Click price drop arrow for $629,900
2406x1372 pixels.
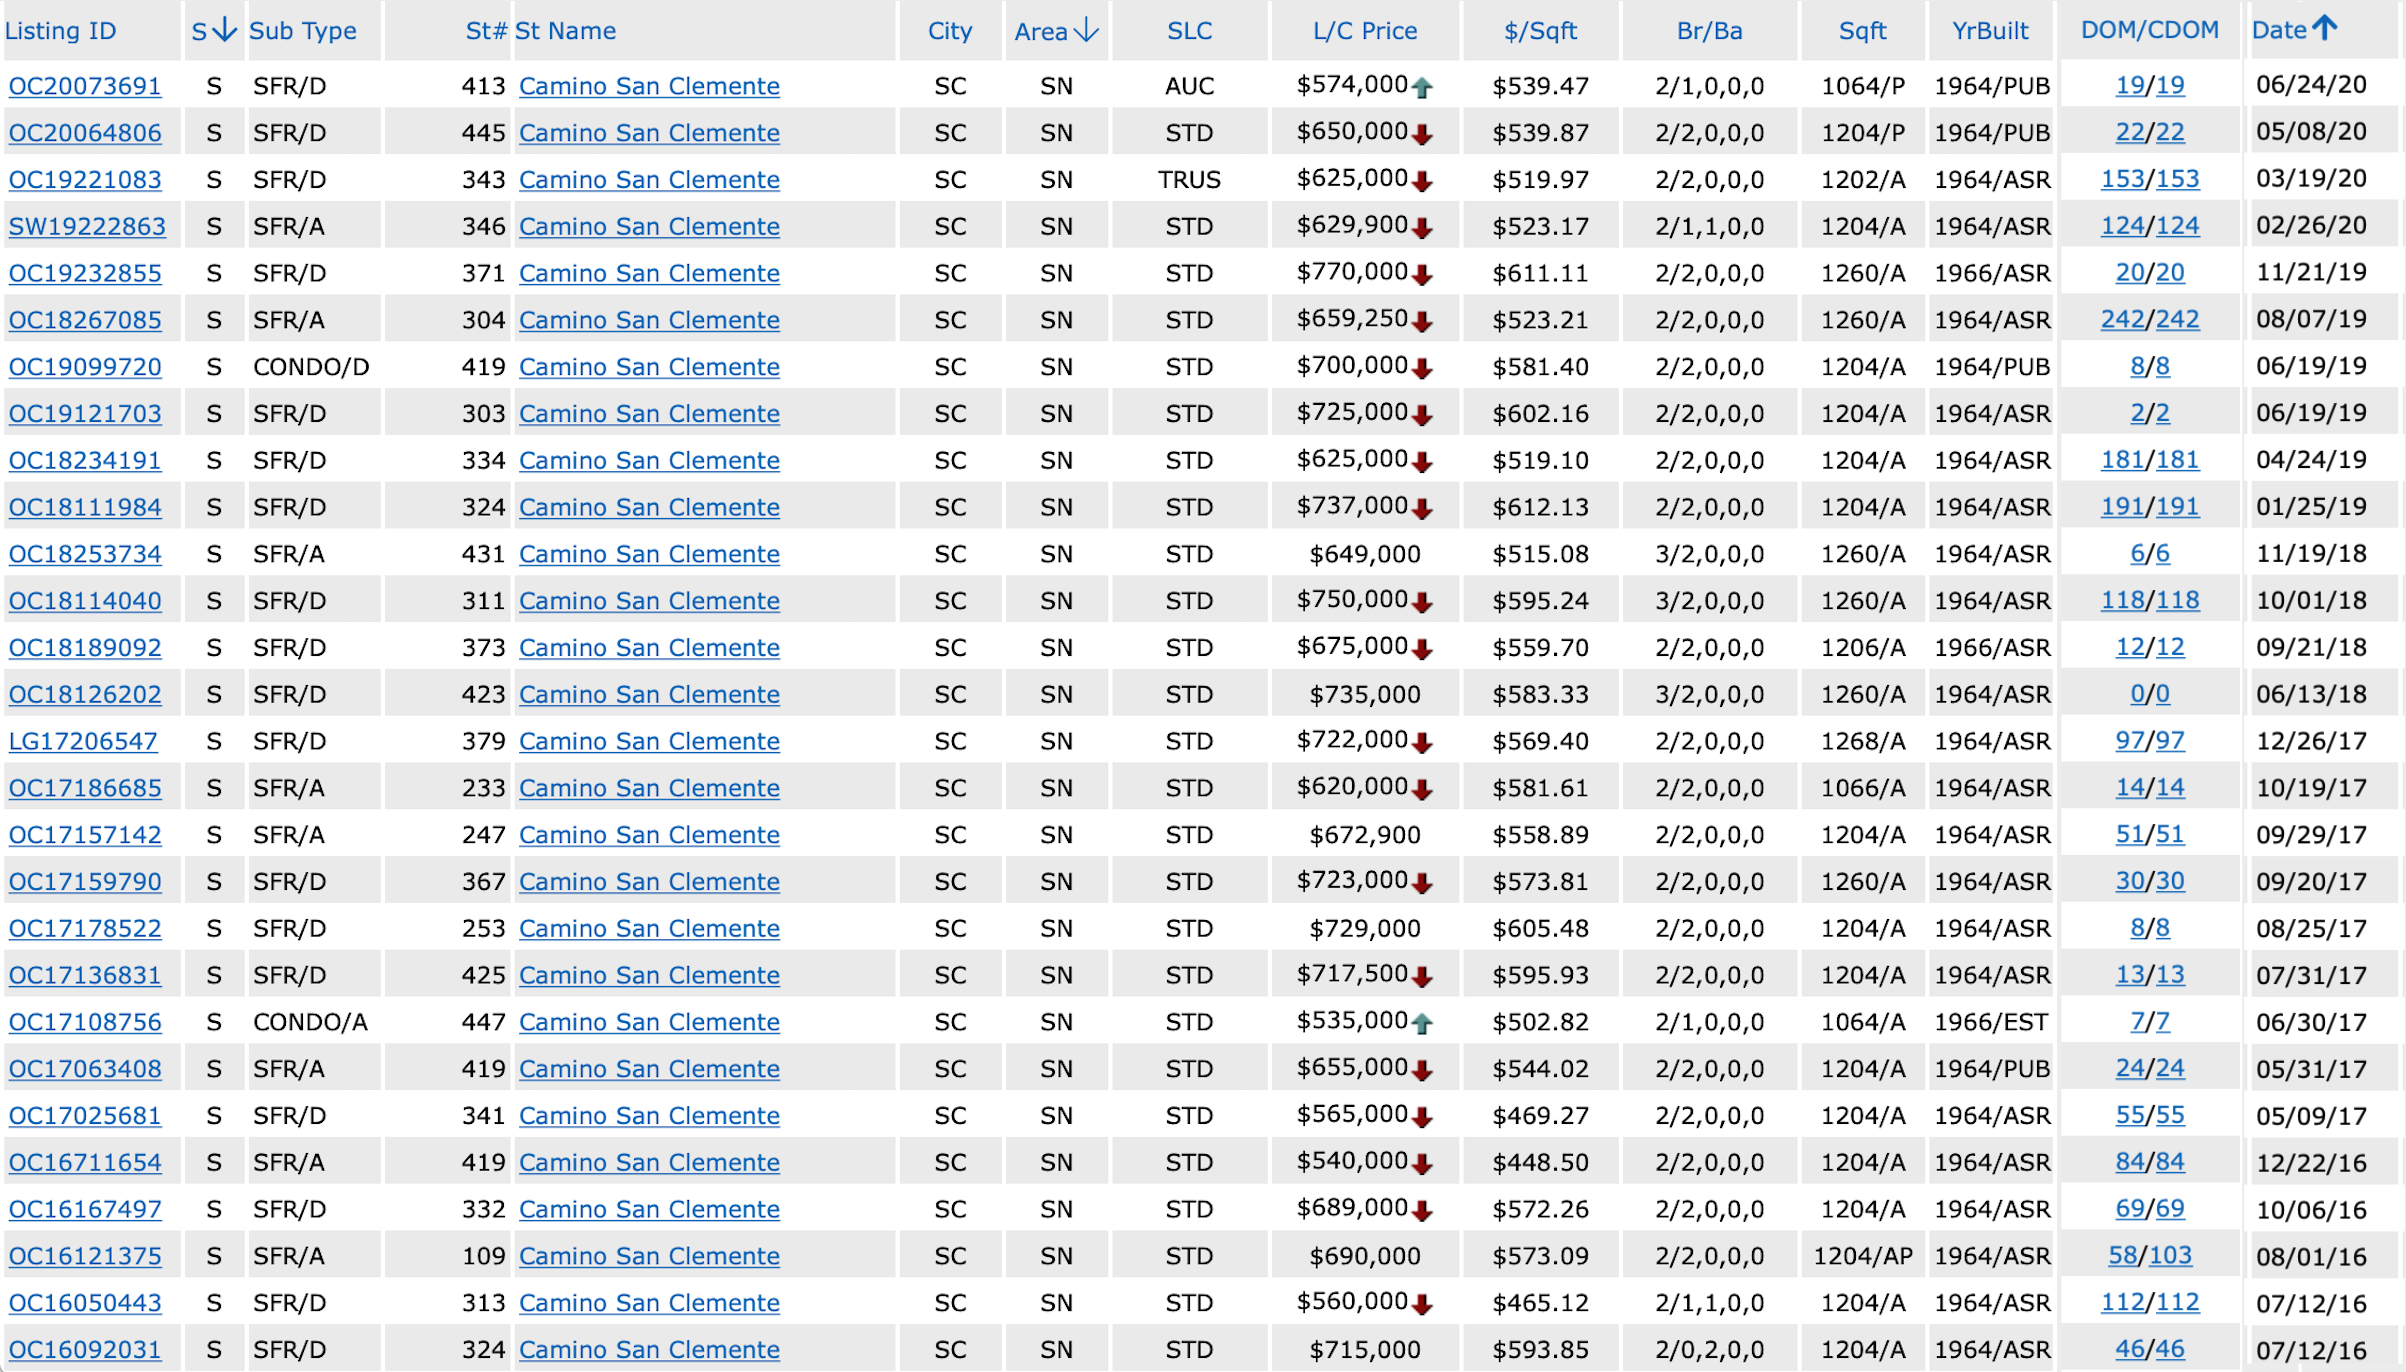[x=1421, y=228]
